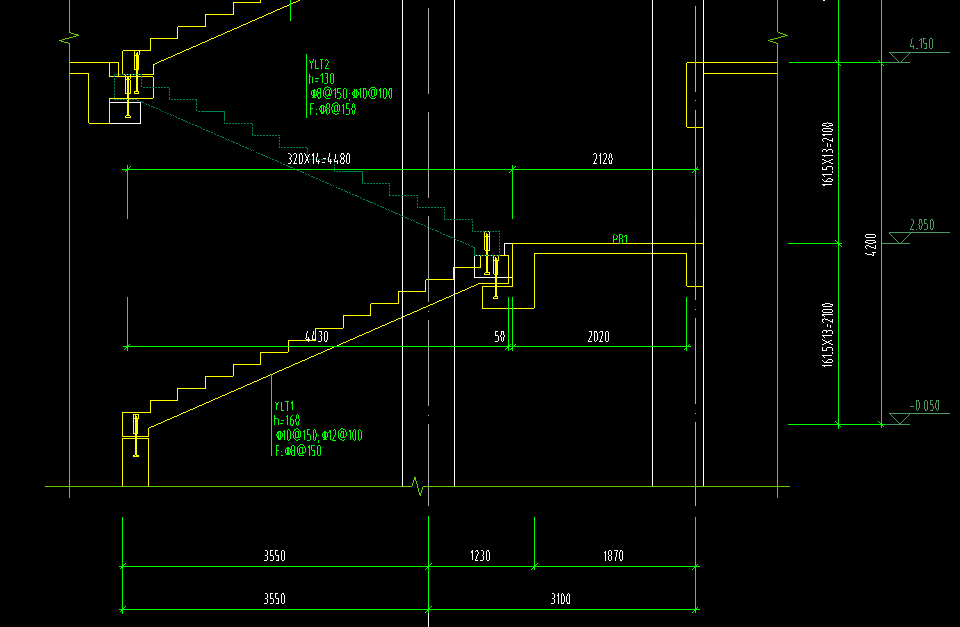Viewport: 960px width, 627px height.
Task: Select the small 50 dimension value
Action: [x=500, y=337]
